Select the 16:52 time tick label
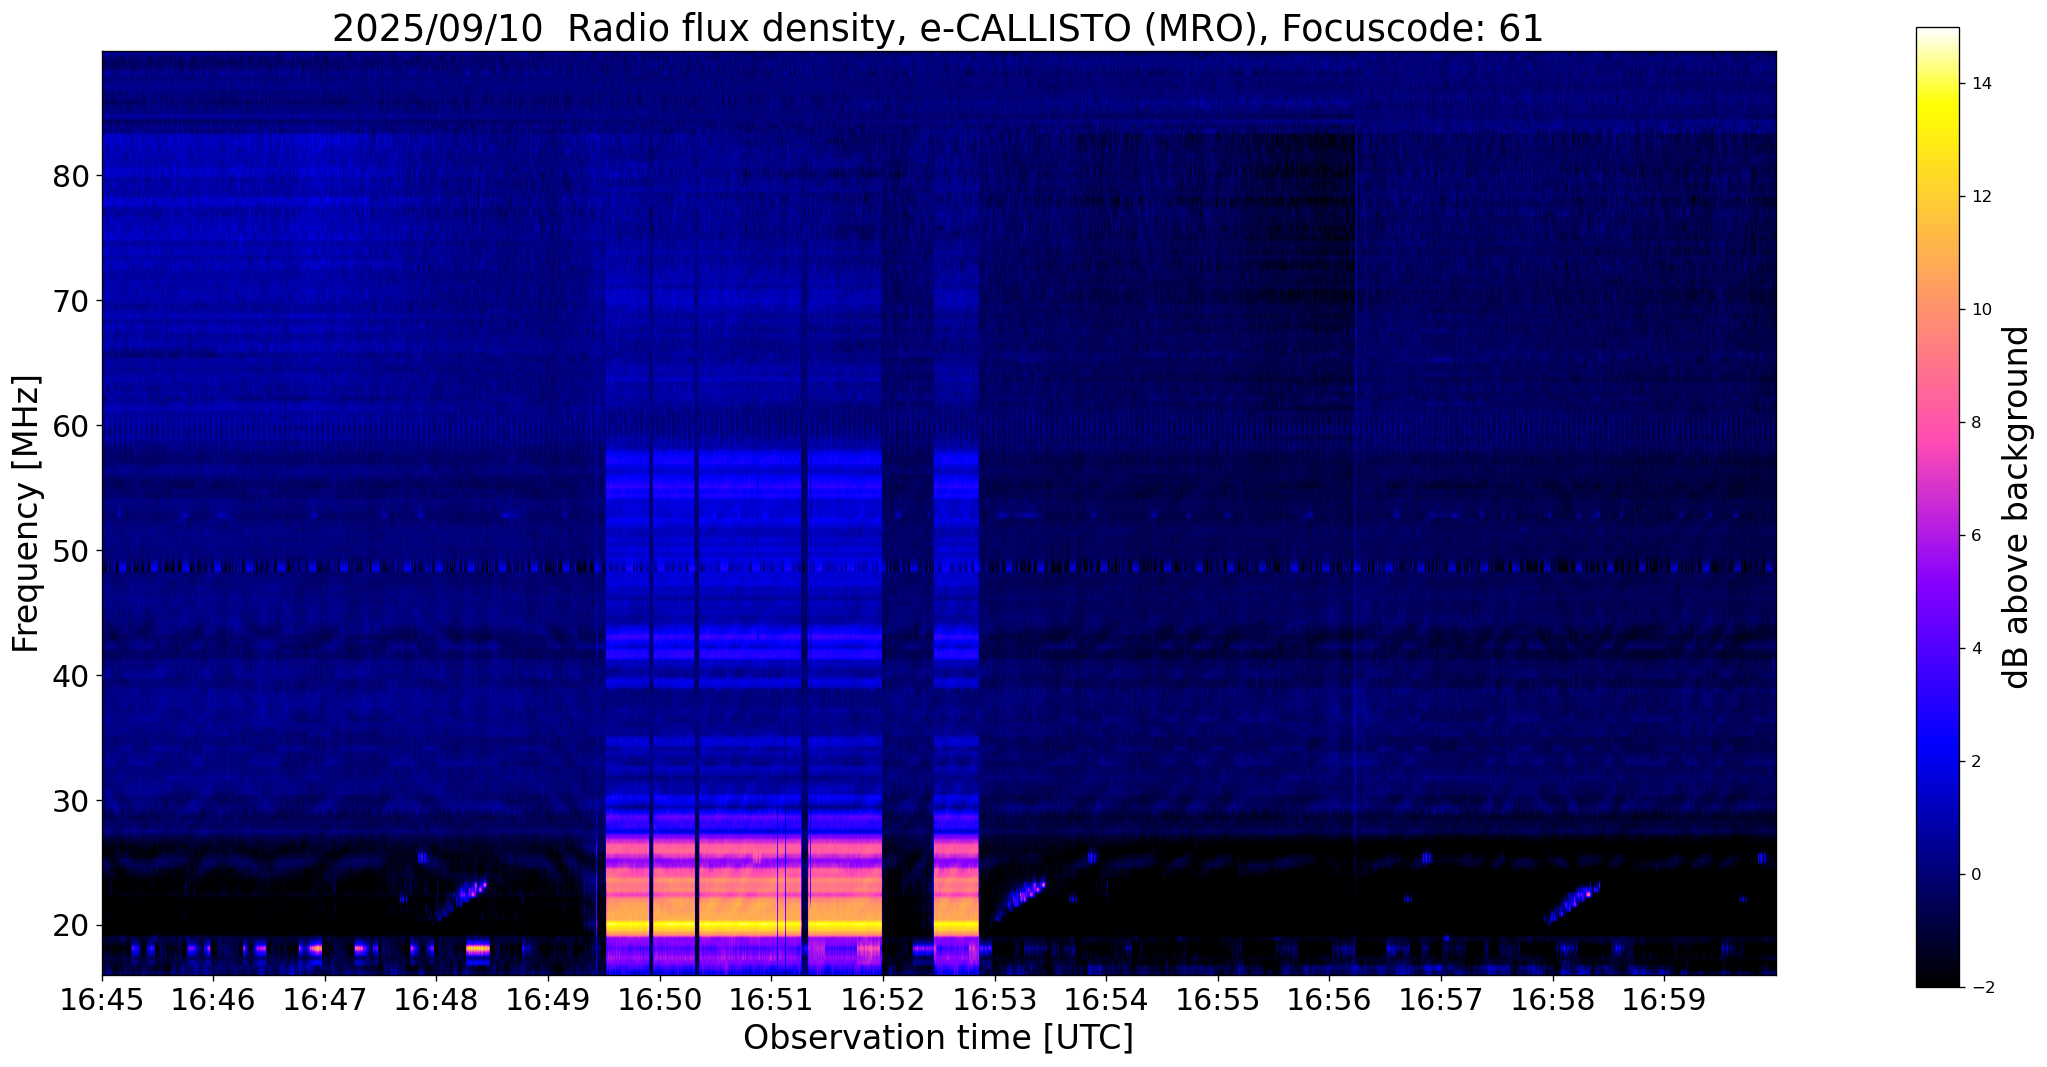The width and height of the screenshot is (2047, 1067). (x=883, y=1000)
